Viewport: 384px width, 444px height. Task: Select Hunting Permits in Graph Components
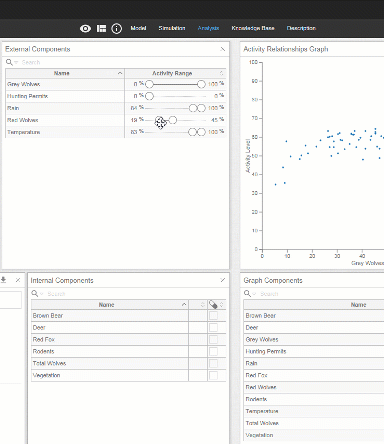314,352
